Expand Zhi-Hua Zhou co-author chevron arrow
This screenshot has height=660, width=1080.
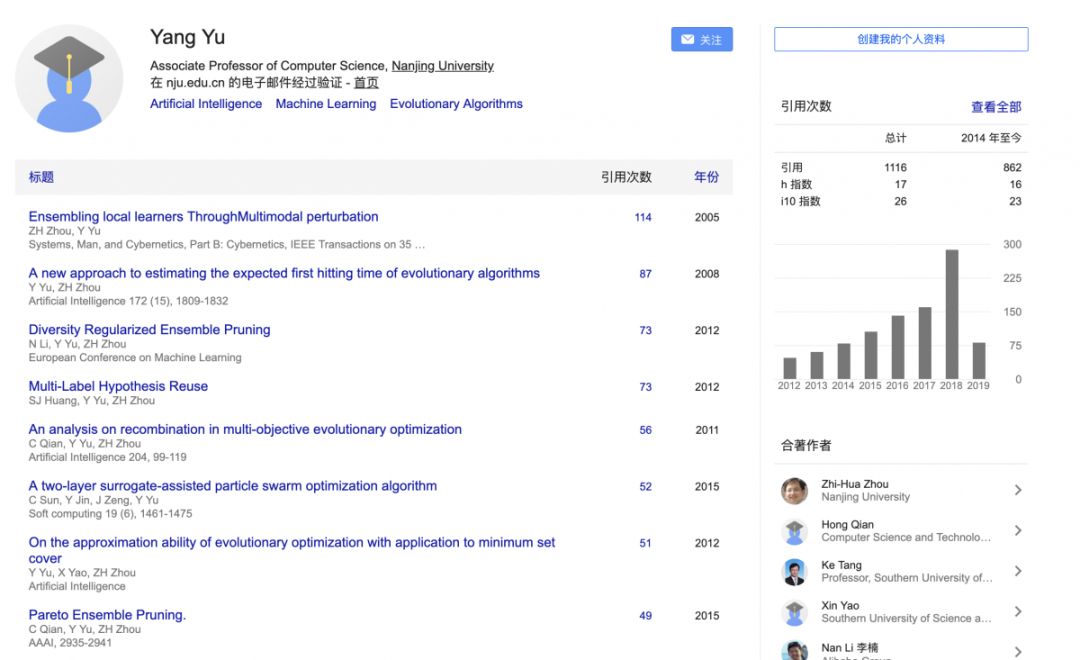[x=1018, y=490]
